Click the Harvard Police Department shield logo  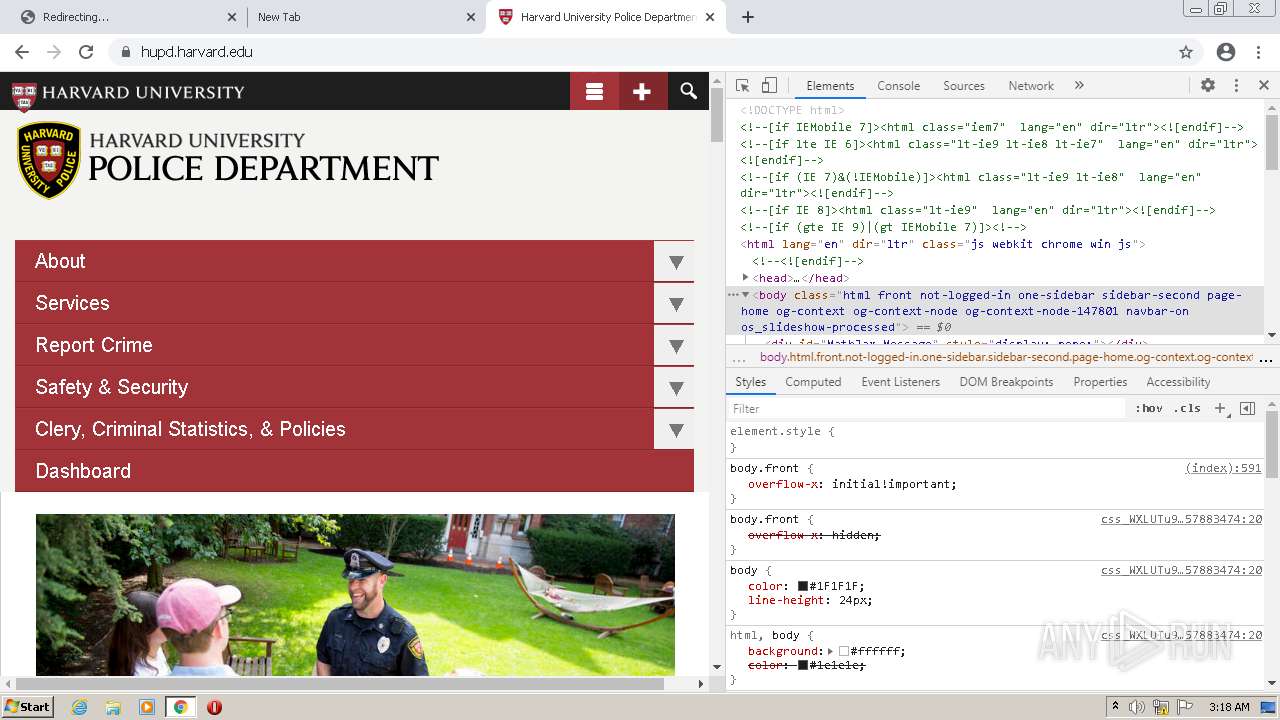coord(48,160)
